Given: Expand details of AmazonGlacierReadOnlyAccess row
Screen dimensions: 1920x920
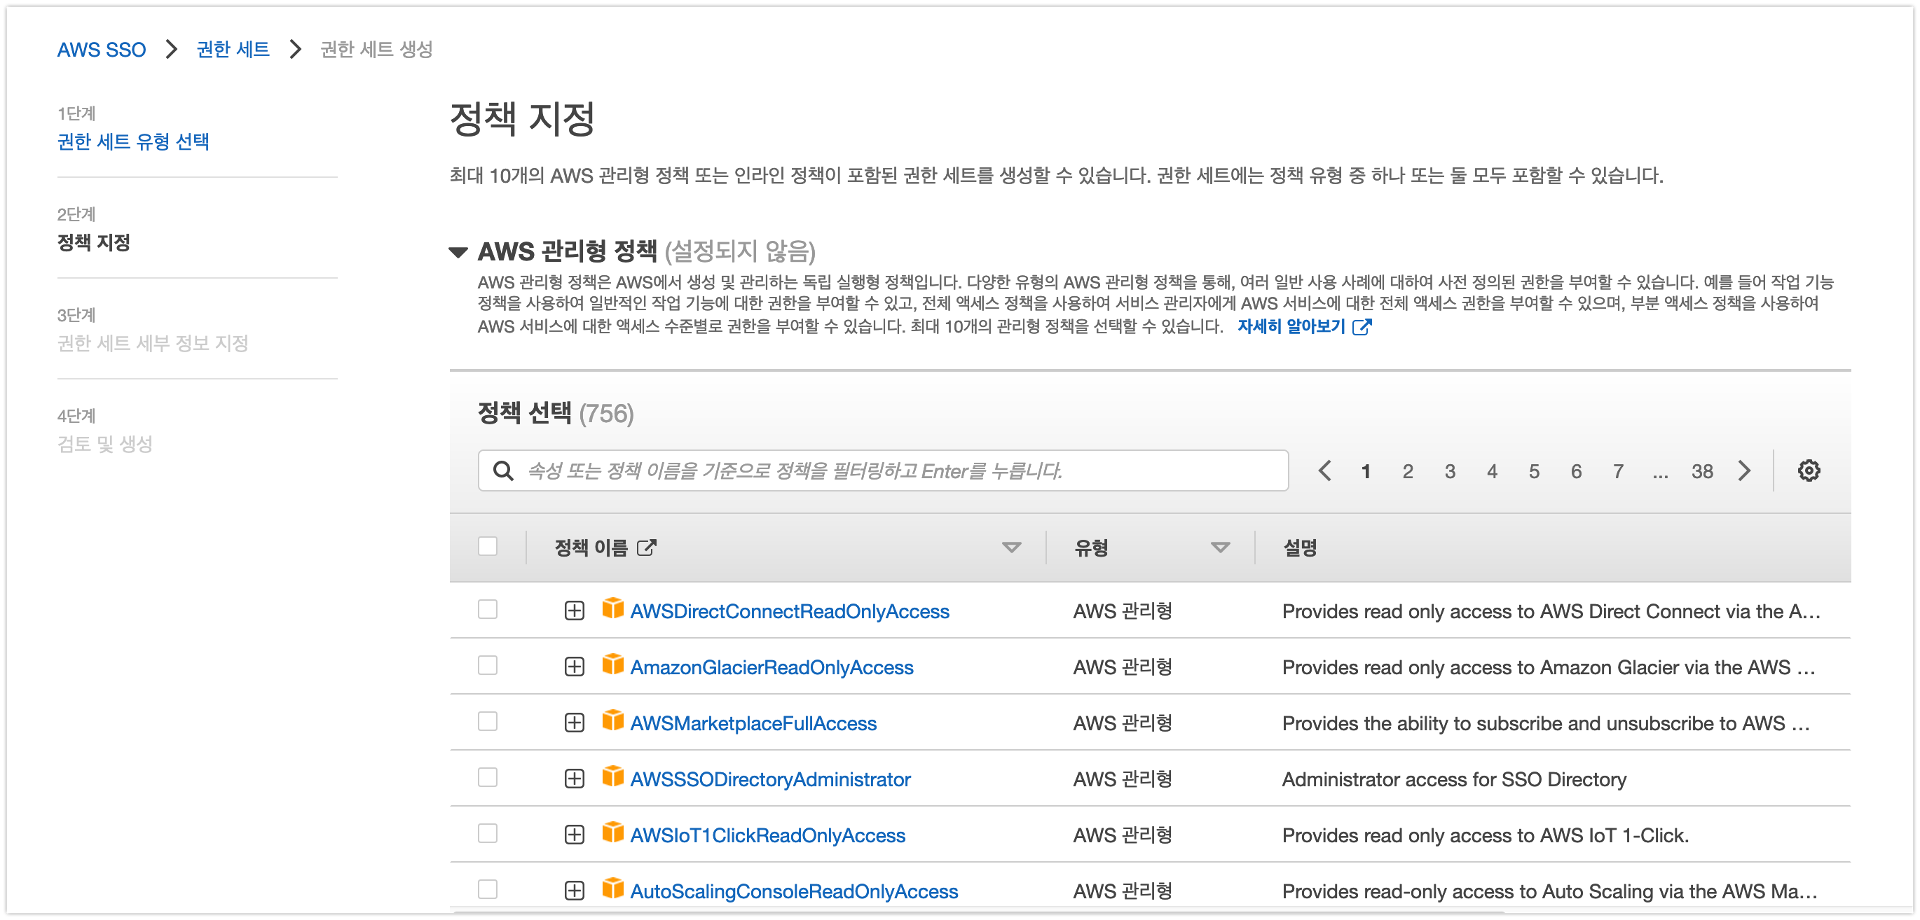Looking at the screenshot, I should tap(574, 667).
